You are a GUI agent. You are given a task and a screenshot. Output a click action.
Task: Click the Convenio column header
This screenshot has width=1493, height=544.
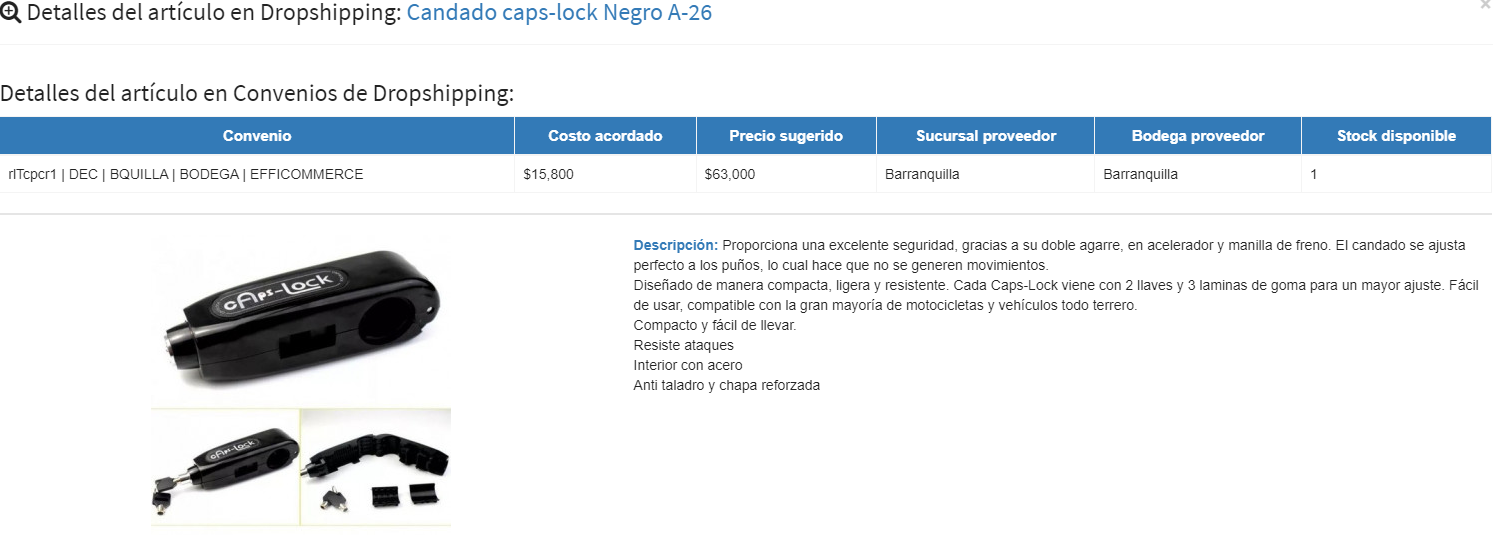(257, 136)
